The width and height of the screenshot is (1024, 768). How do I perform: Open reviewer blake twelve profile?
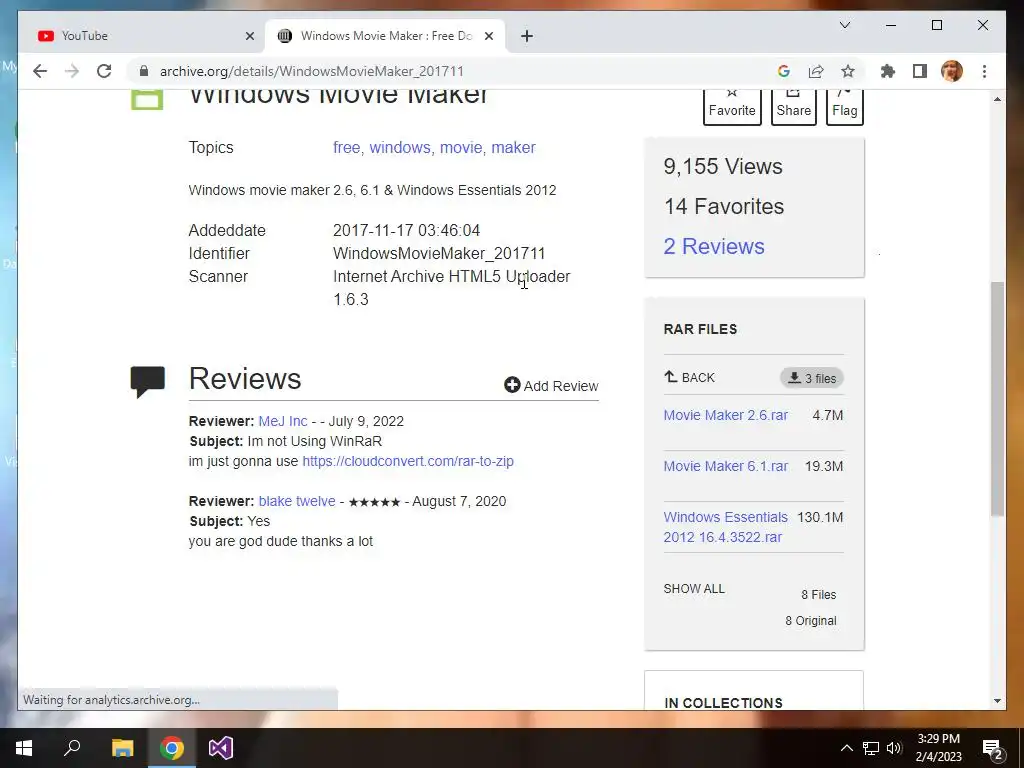297,501
